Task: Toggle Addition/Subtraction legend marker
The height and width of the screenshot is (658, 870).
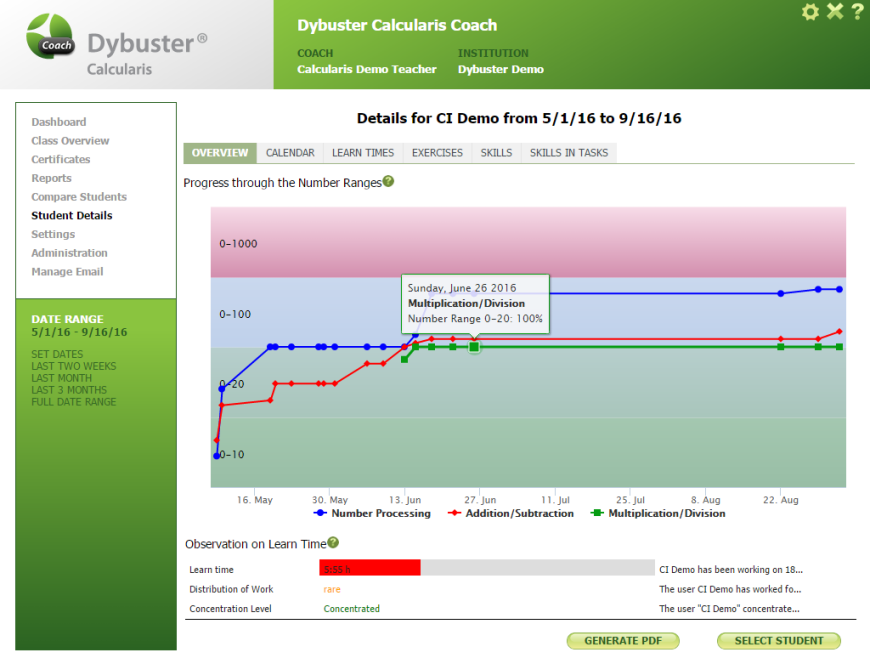Action: pos(454,513)
